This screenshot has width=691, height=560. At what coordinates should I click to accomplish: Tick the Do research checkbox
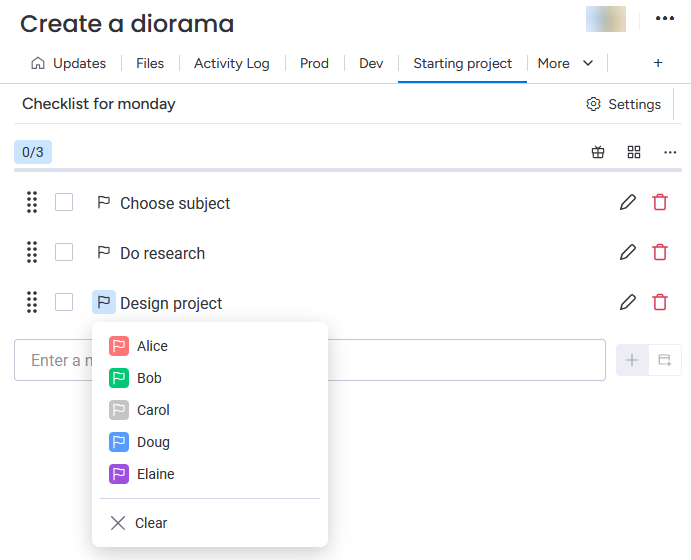[64, 253]
